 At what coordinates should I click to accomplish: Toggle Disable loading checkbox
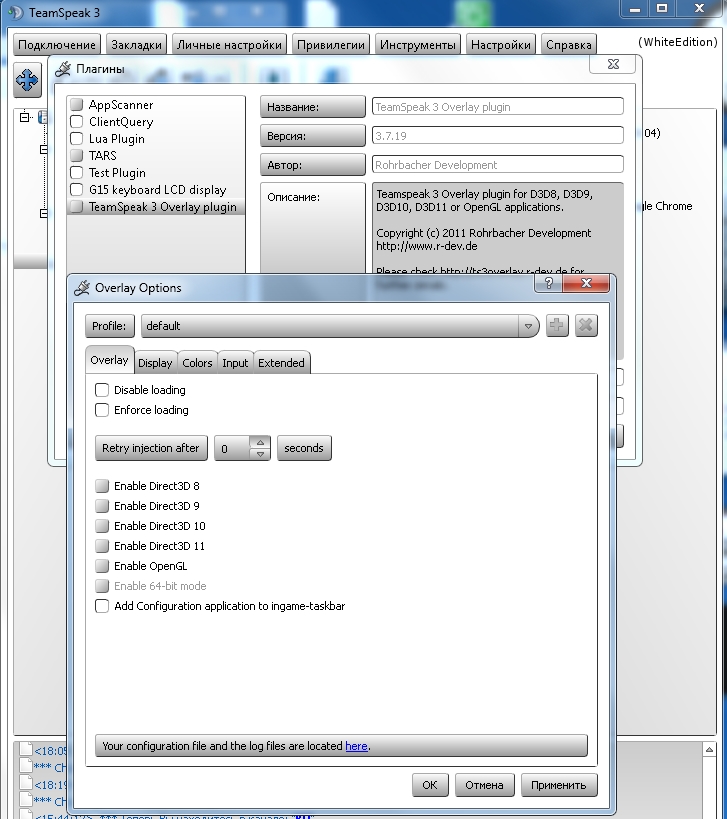point(102,390)
